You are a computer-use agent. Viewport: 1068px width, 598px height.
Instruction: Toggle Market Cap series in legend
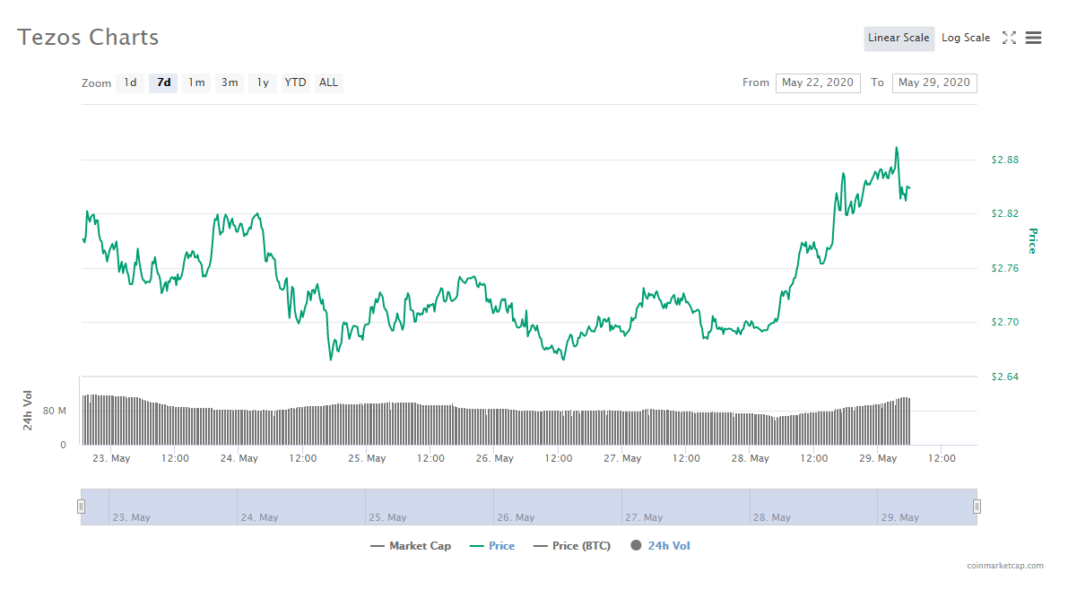click(x=411, y=546)
